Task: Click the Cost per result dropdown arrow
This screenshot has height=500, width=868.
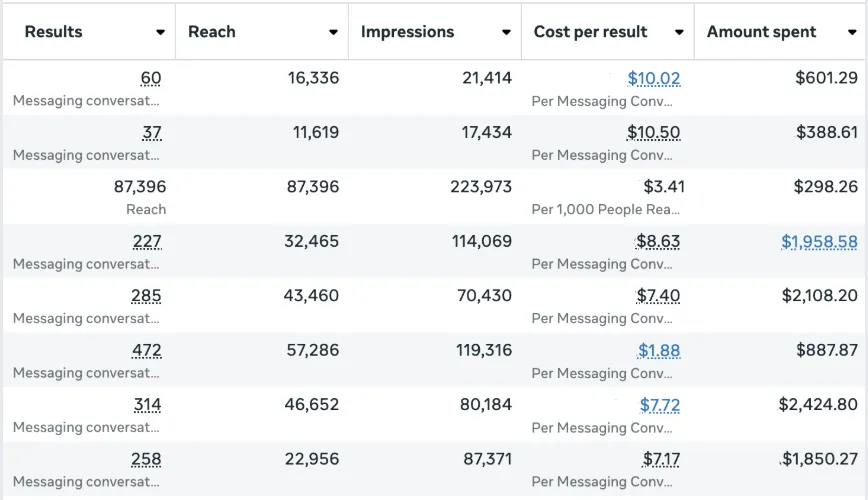Action: point(679,32)
